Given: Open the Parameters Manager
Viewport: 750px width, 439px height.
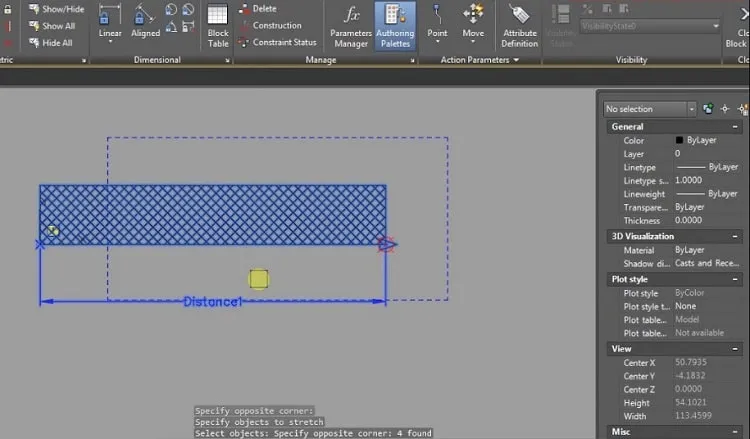Looking at the screenshot, I should pos(351,26).
